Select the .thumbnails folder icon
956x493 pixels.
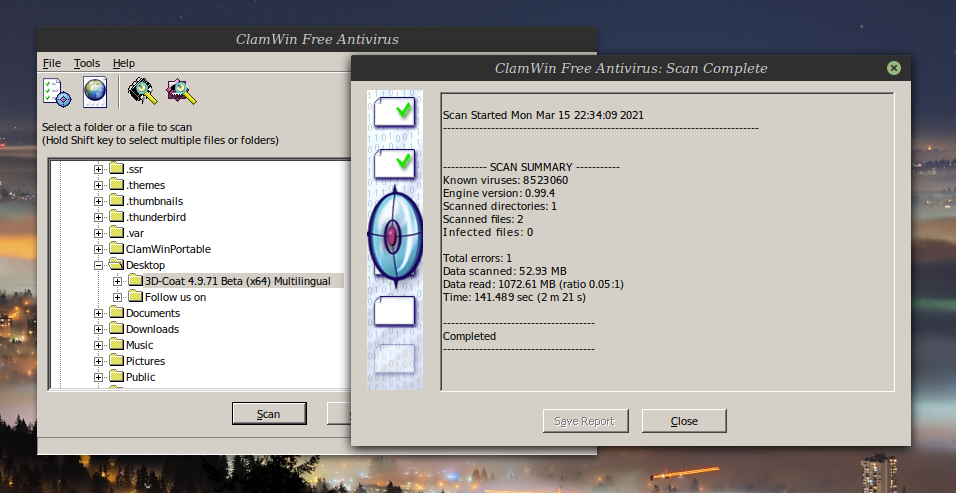pos(116,200)
